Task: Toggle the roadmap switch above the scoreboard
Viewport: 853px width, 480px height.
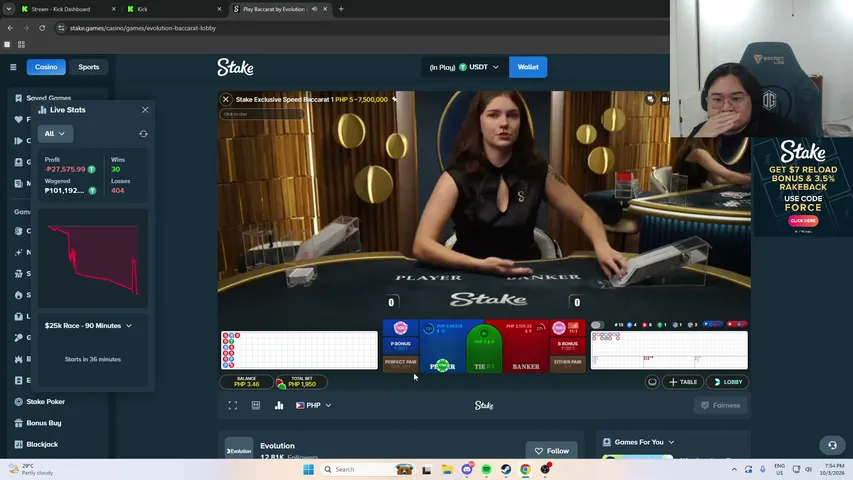Action: tap(597, 325)
